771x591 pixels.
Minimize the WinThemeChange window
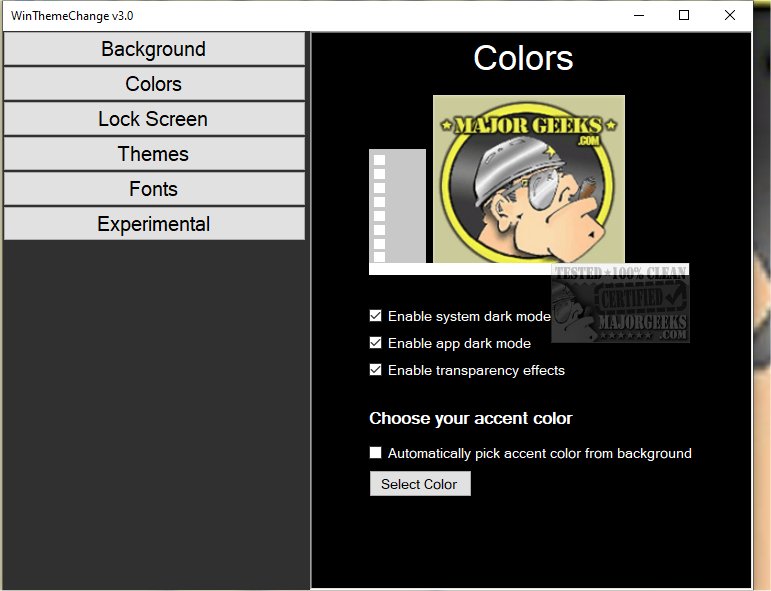point(639,16)
